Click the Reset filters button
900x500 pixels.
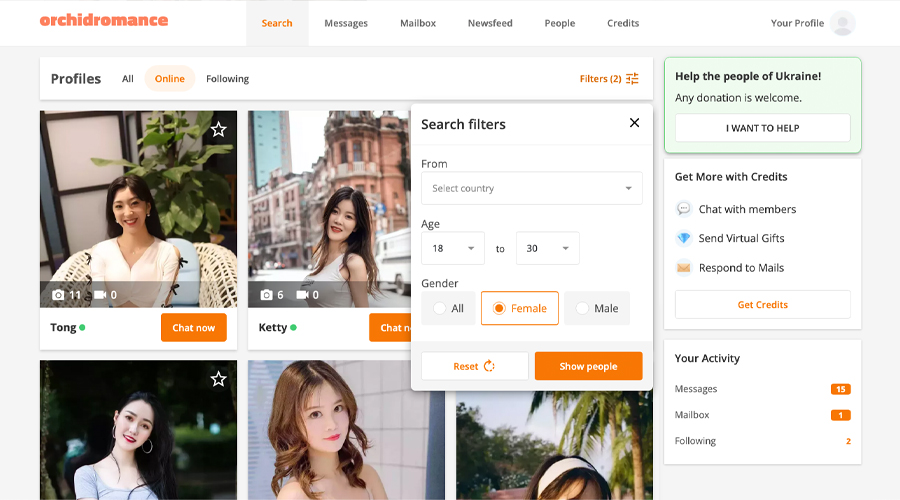point(474,366)
